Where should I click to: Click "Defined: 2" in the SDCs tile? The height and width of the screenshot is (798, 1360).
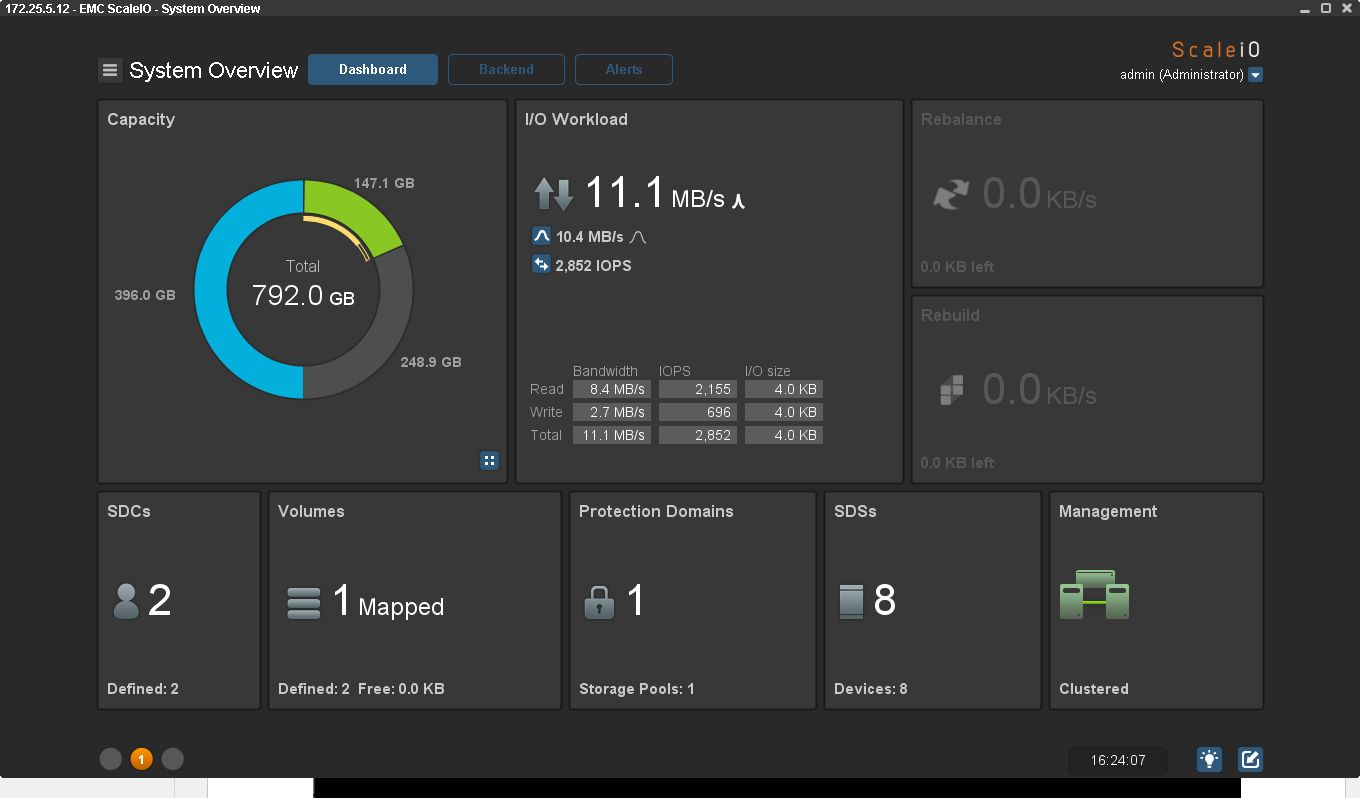pos(143,689)
